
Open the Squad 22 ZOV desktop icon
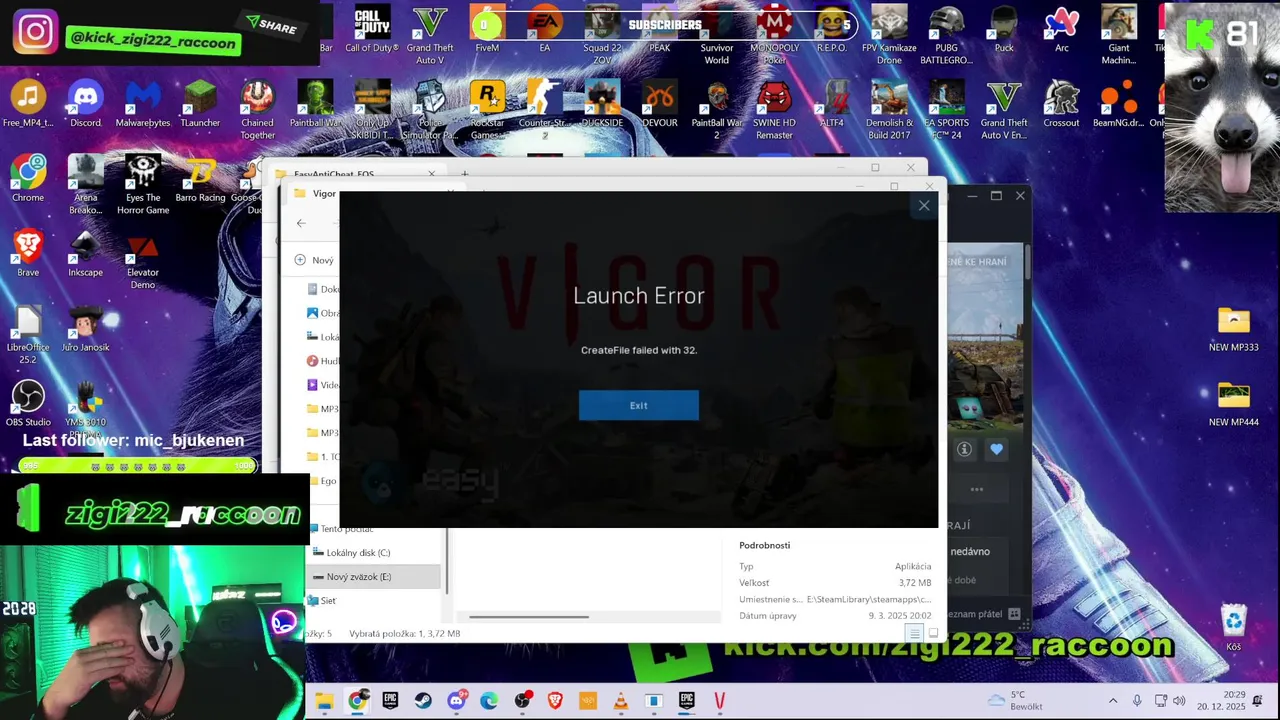602,36
